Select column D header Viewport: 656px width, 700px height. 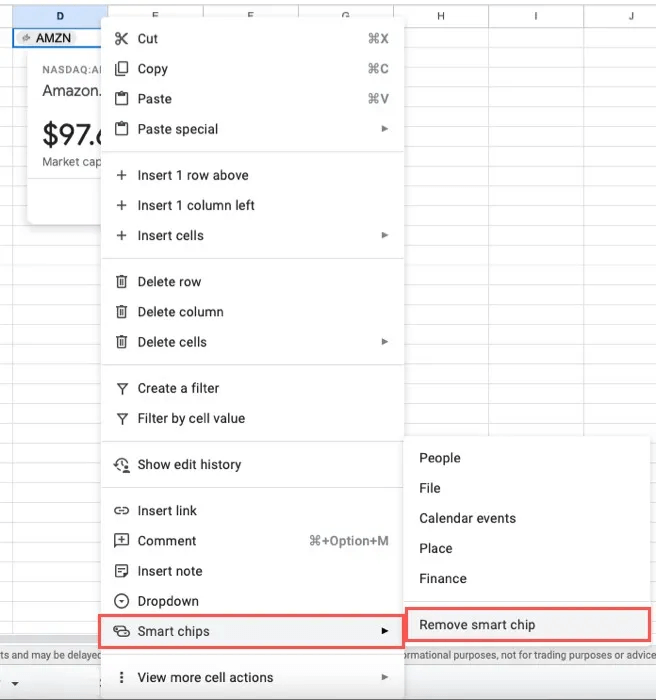click(x=60, y=16)
